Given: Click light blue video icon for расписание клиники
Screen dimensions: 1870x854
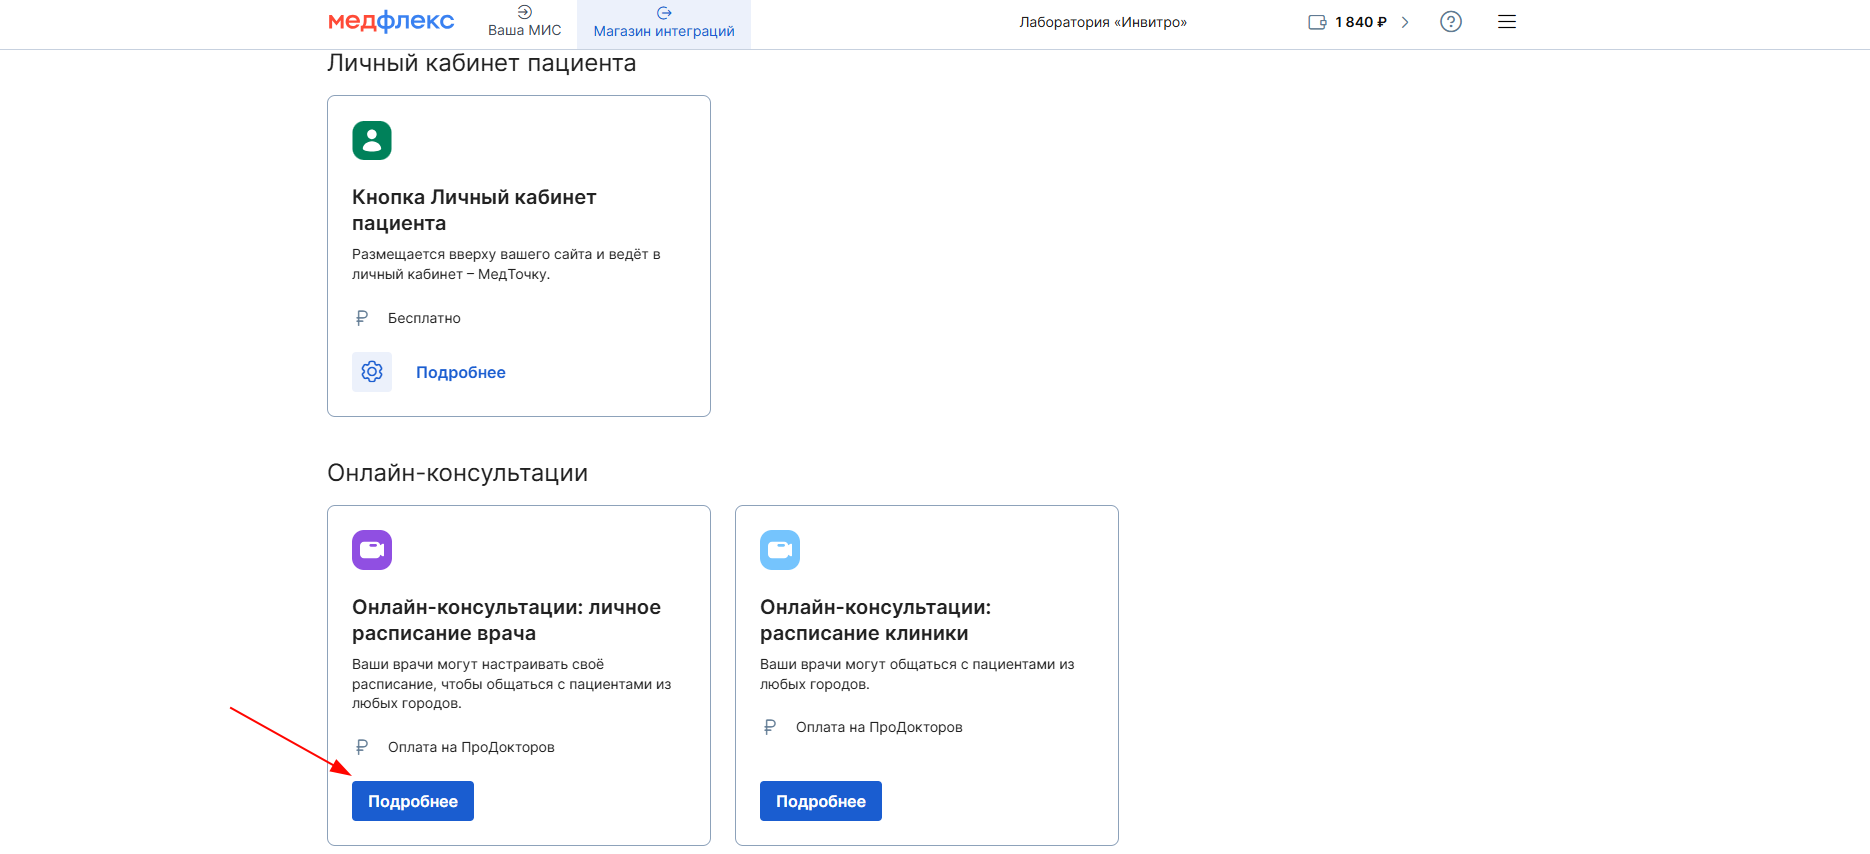Looking at the screenshot, I should pos(780,550).
